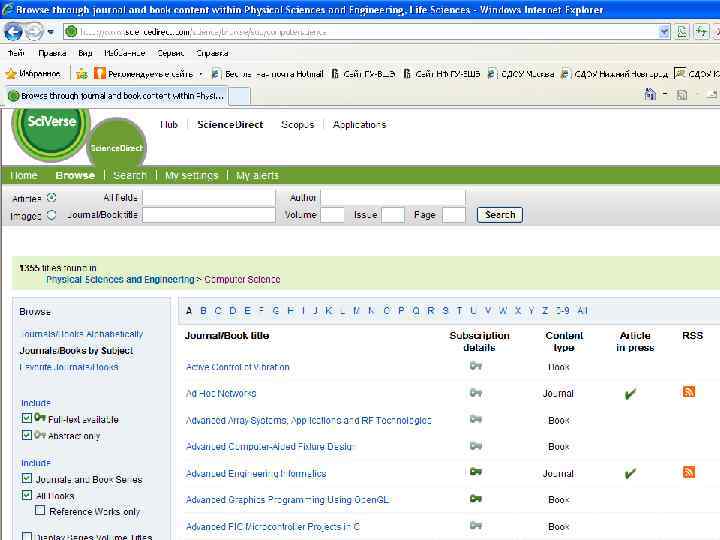Click the Search button
Screen dimensions: 720x540
pyautogui.click(x=500, y=215)
